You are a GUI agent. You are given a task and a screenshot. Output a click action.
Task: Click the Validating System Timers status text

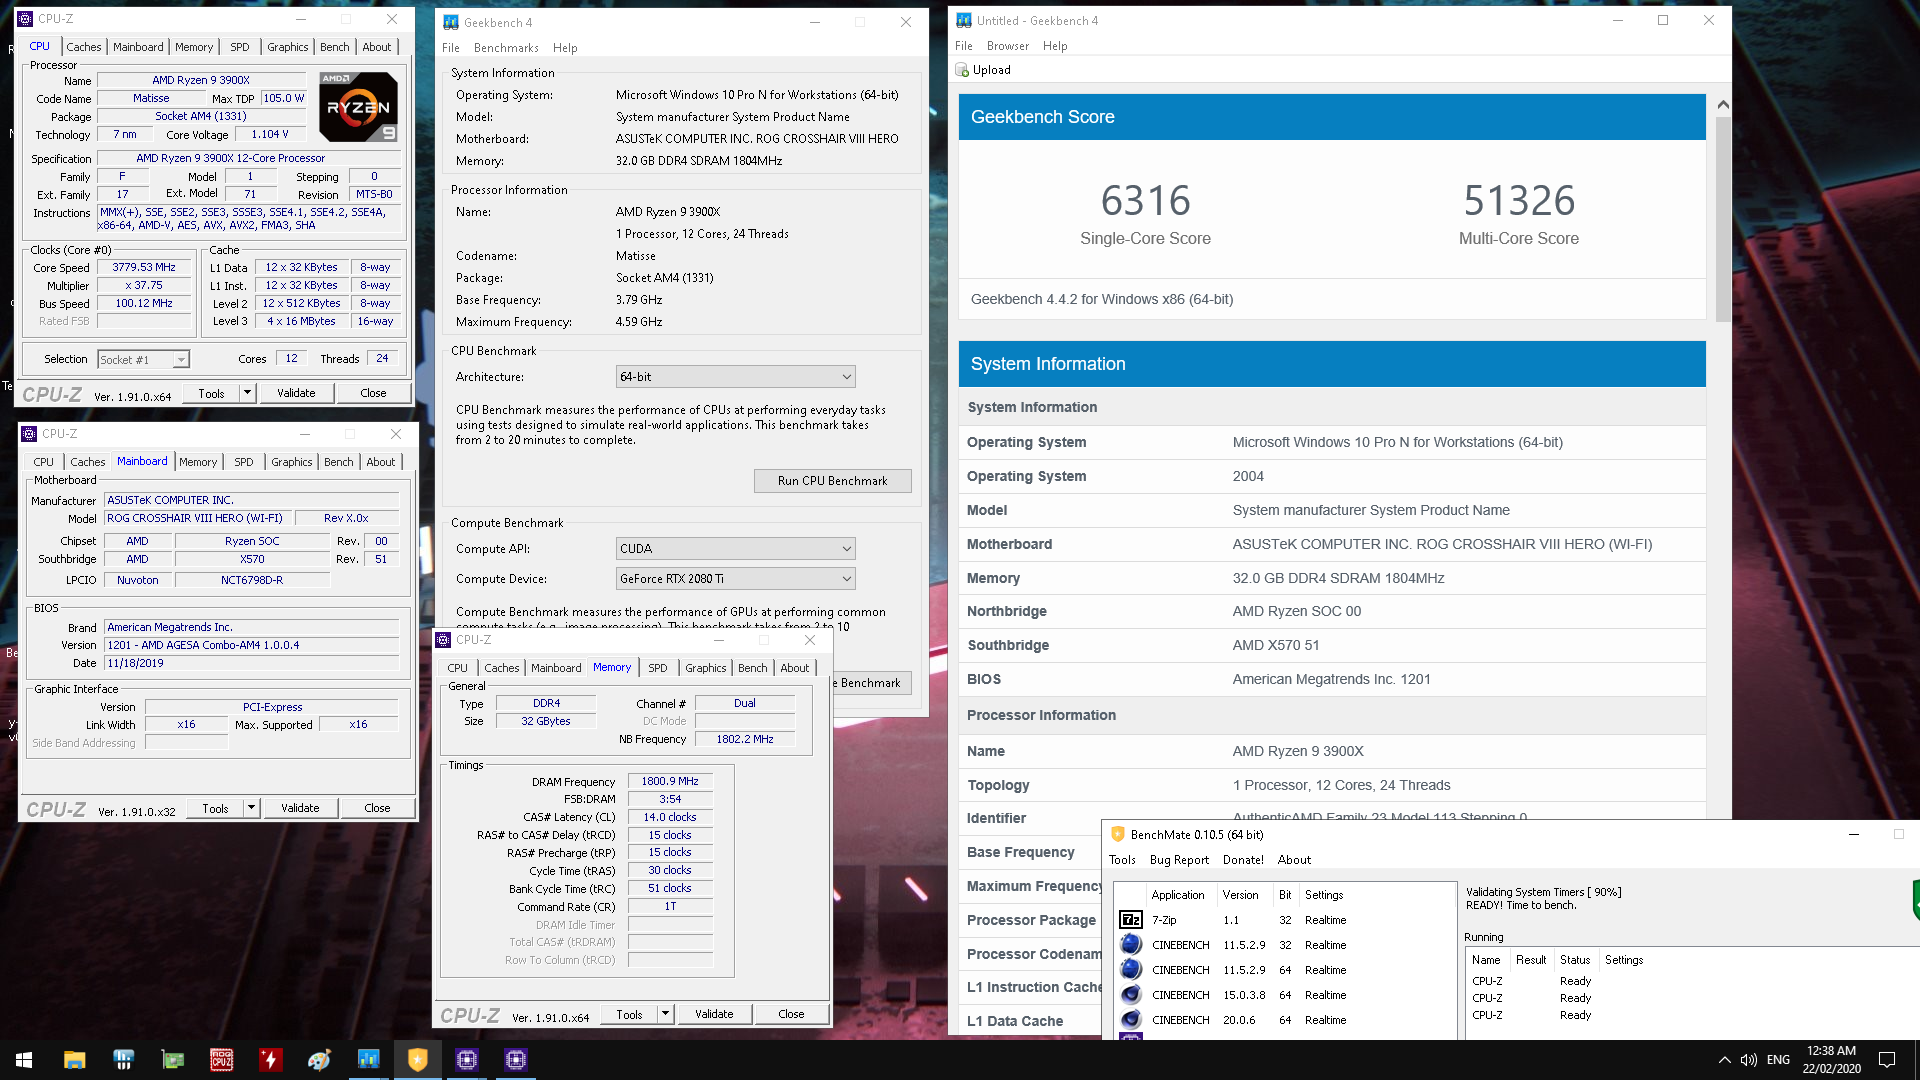point(1543,892)
